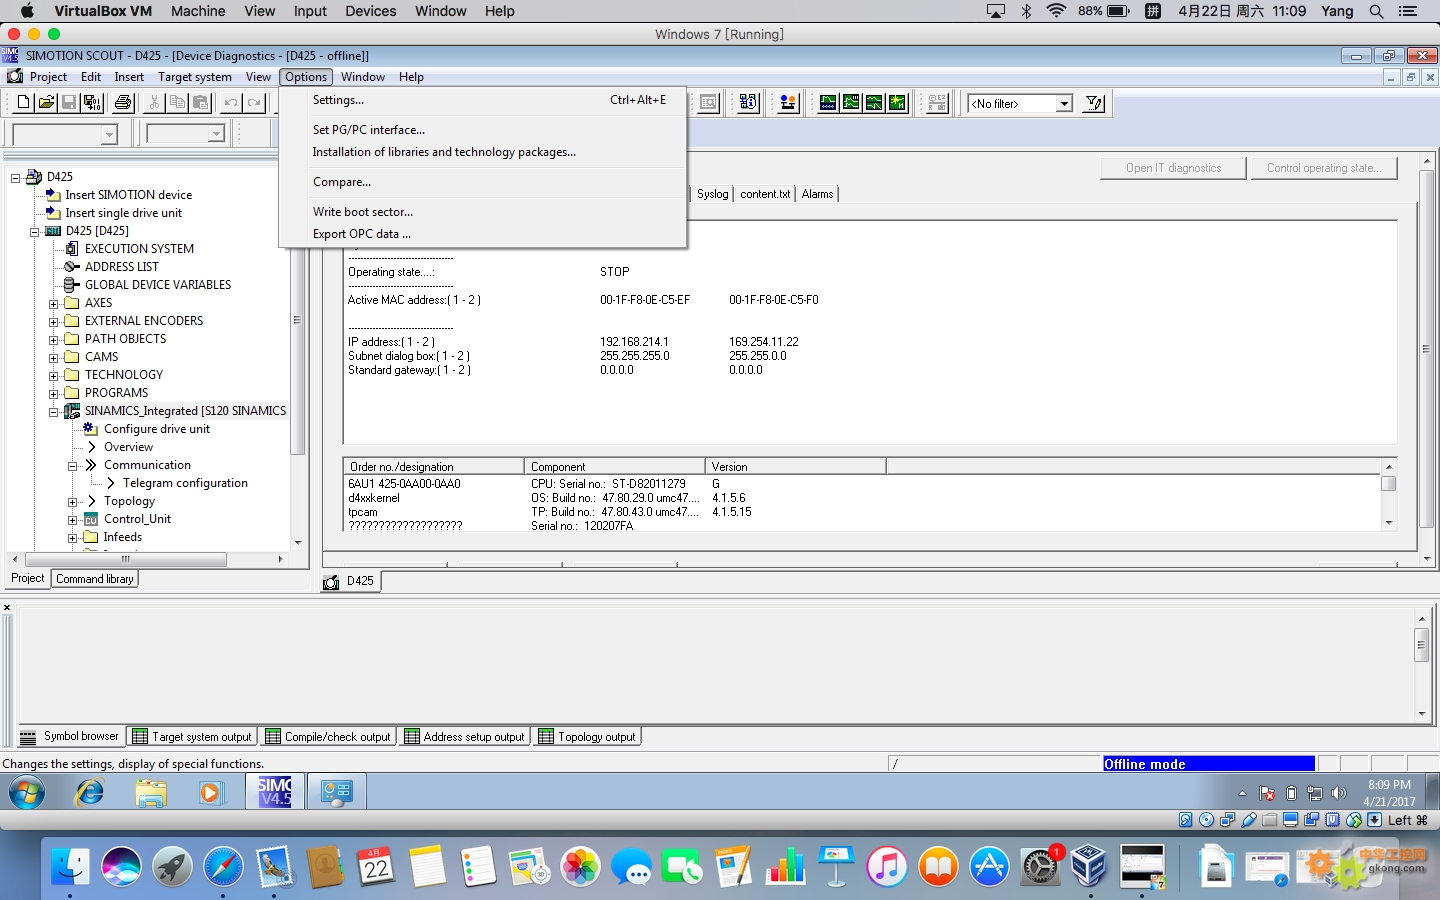Screen dimensions: 1440x900
Task: Click the filter funnel edit icon
Action: coord(1094,103)
